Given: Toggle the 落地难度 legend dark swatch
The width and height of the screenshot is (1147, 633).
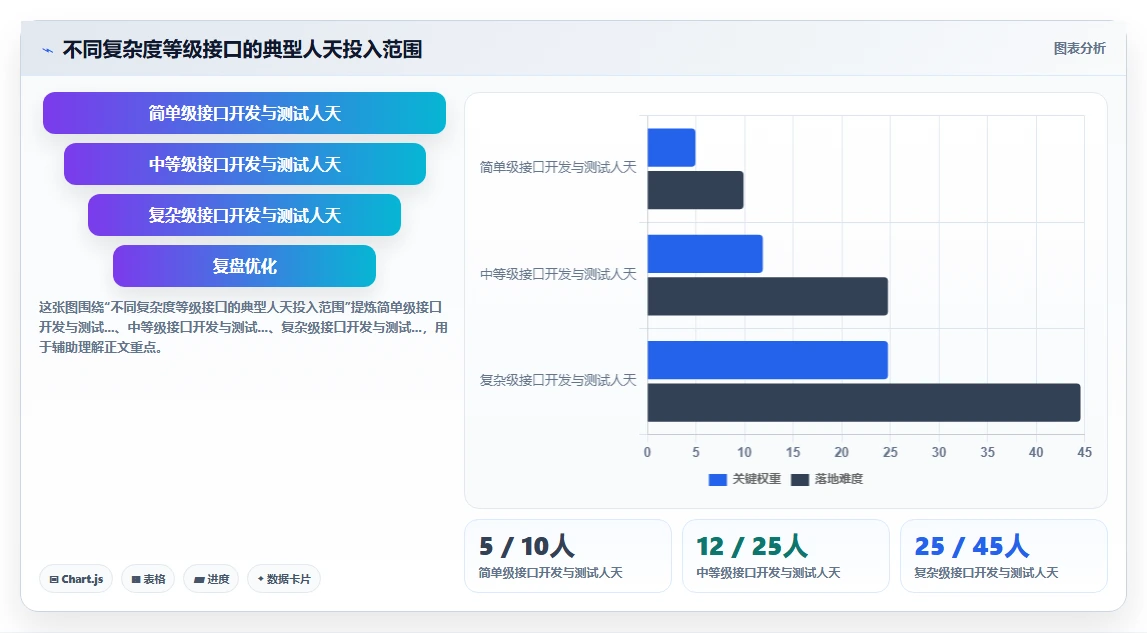Looking at the screenshot, I should 800,479.
